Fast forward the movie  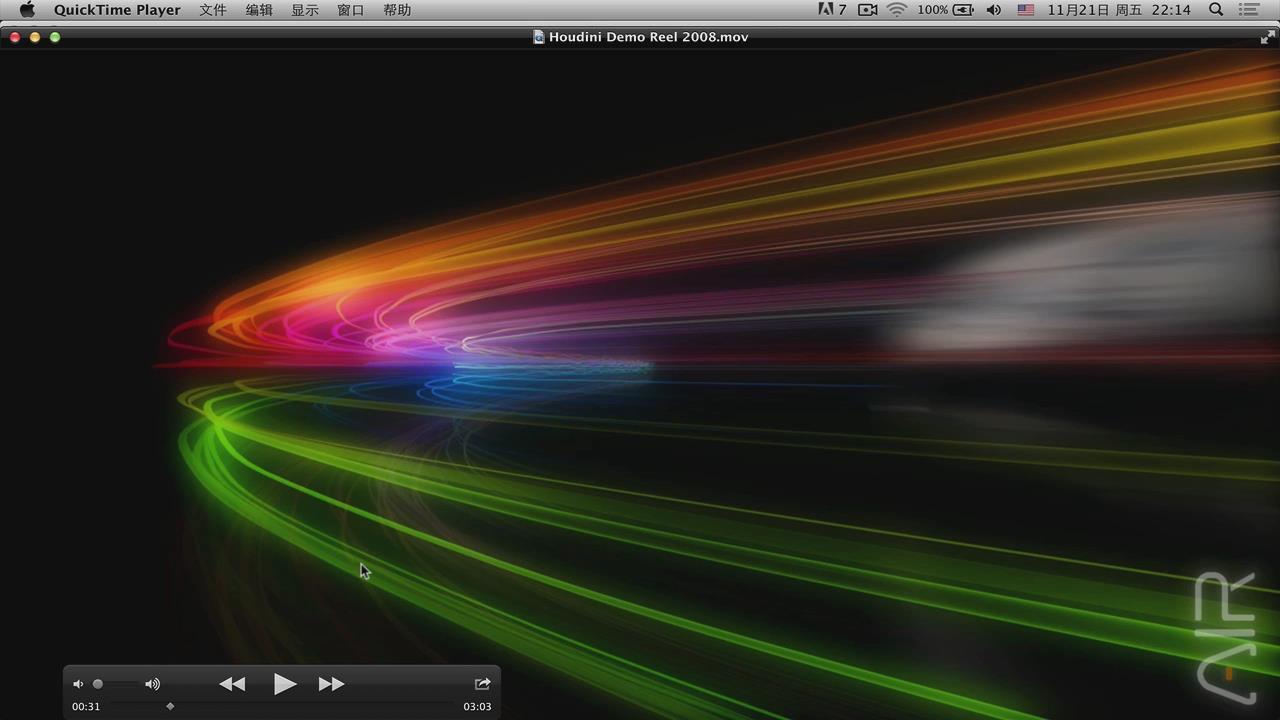pos(331,684)
